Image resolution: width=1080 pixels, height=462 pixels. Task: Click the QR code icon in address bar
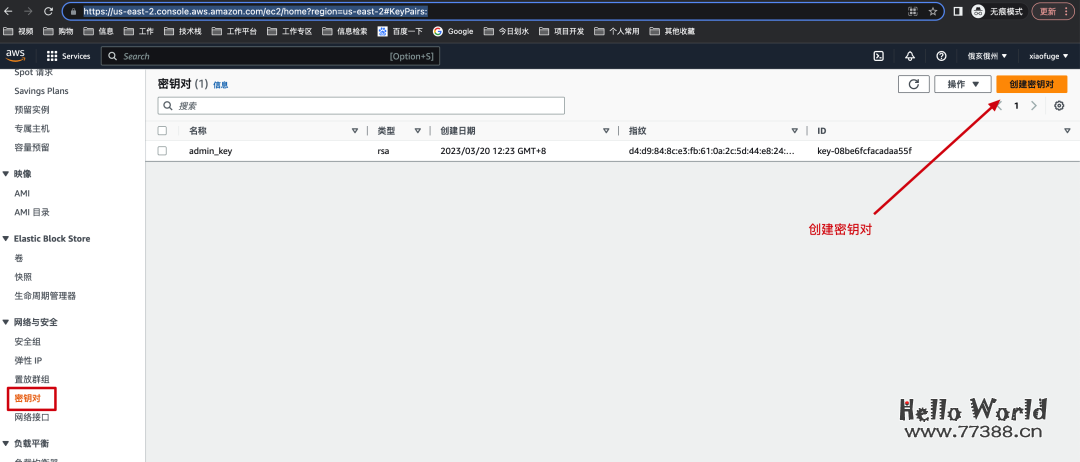click(x=913, y=11)
